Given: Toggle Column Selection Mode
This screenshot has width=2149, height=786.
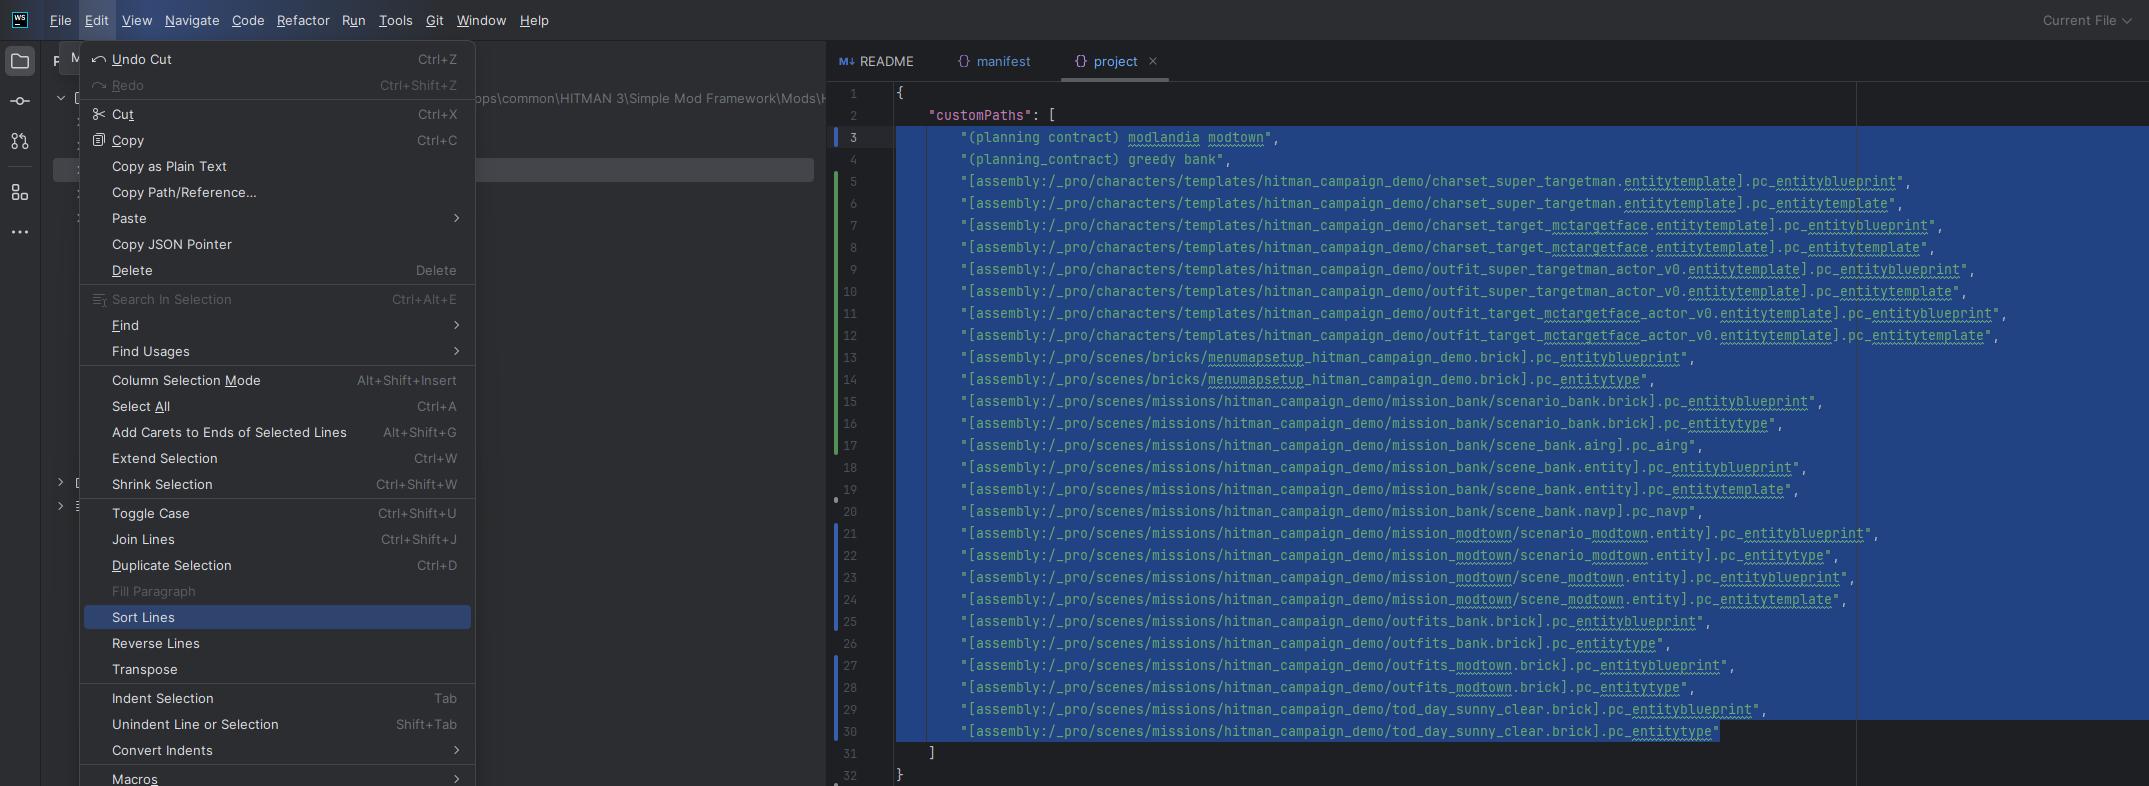Looking at the screenshot, I should pos(277,380).
